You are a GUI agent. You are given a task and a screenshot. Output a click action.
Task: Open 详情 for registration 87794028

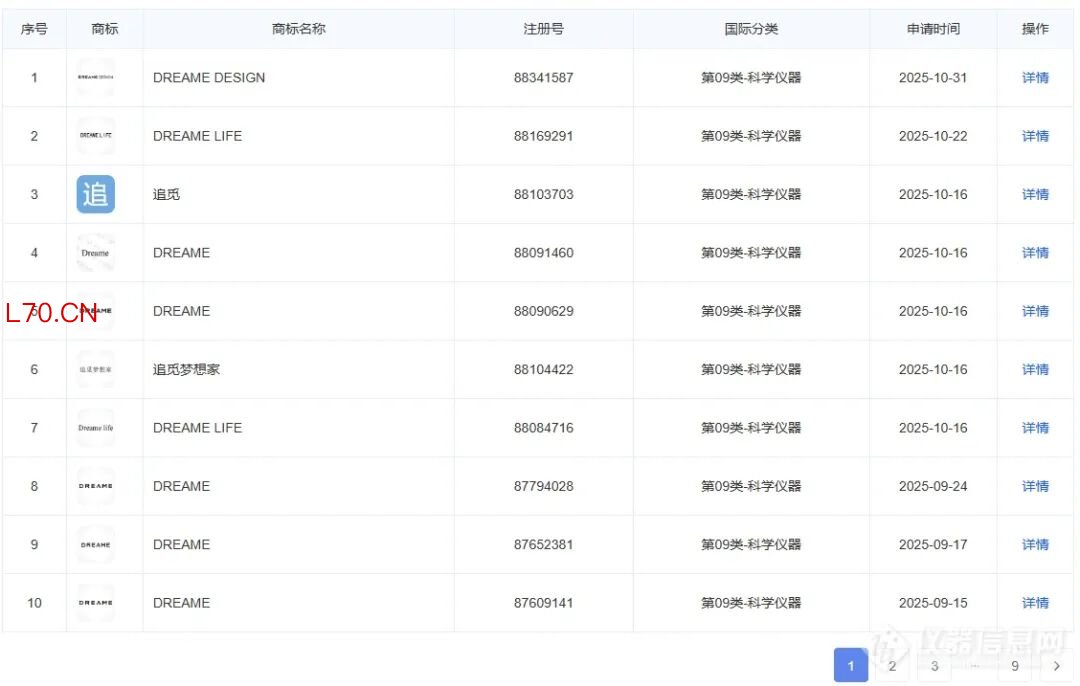coord(1035,486)
